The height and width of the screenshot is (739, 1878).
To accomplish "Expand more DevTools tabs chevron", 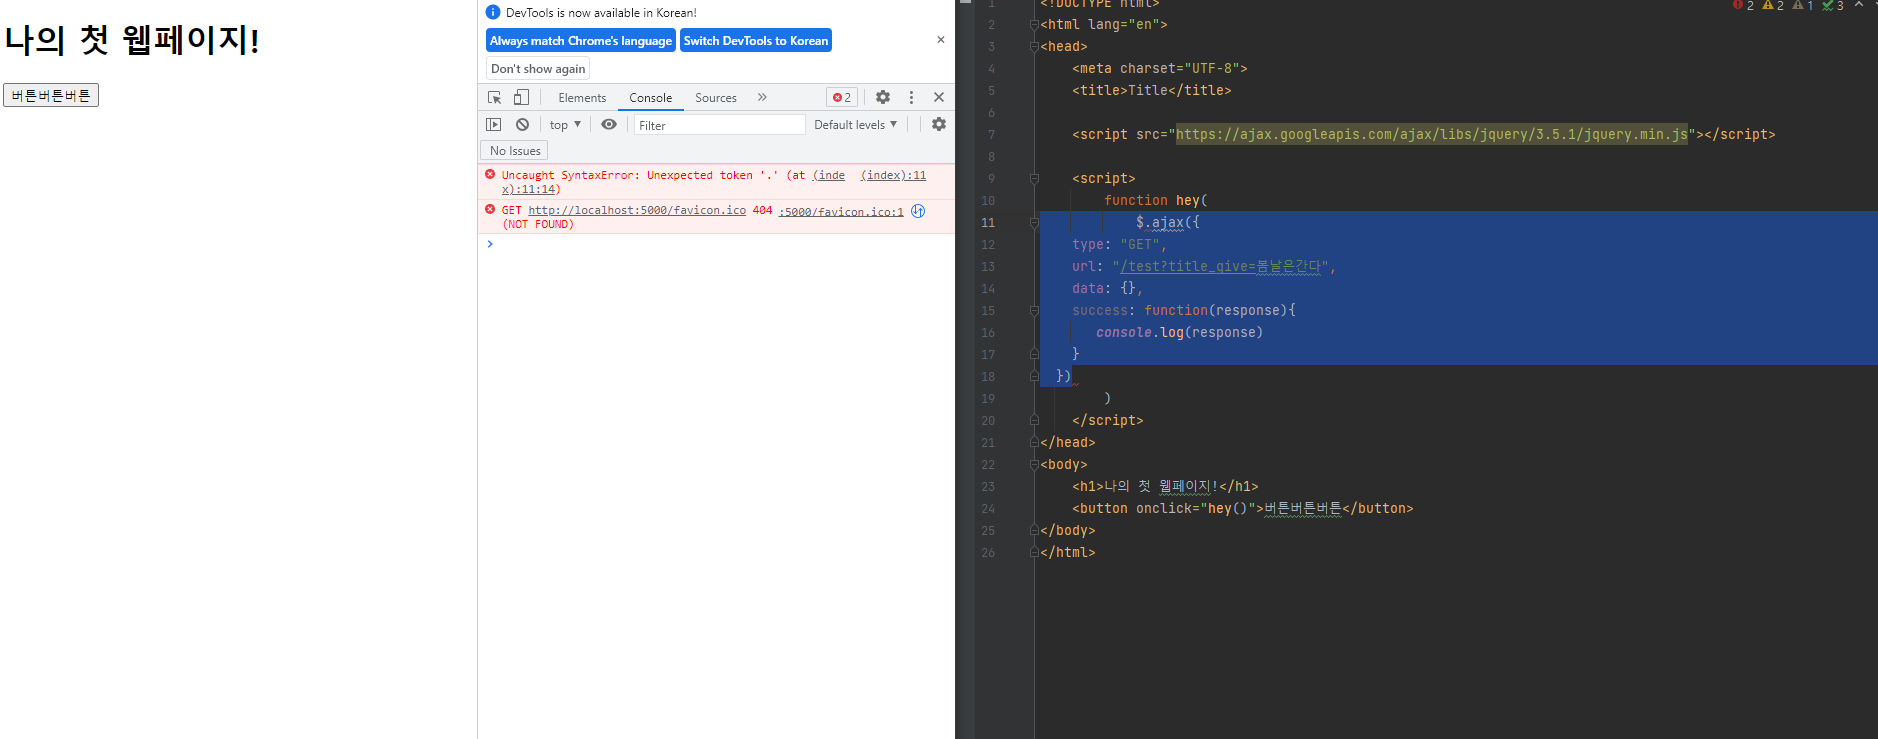I will [762, 97].
